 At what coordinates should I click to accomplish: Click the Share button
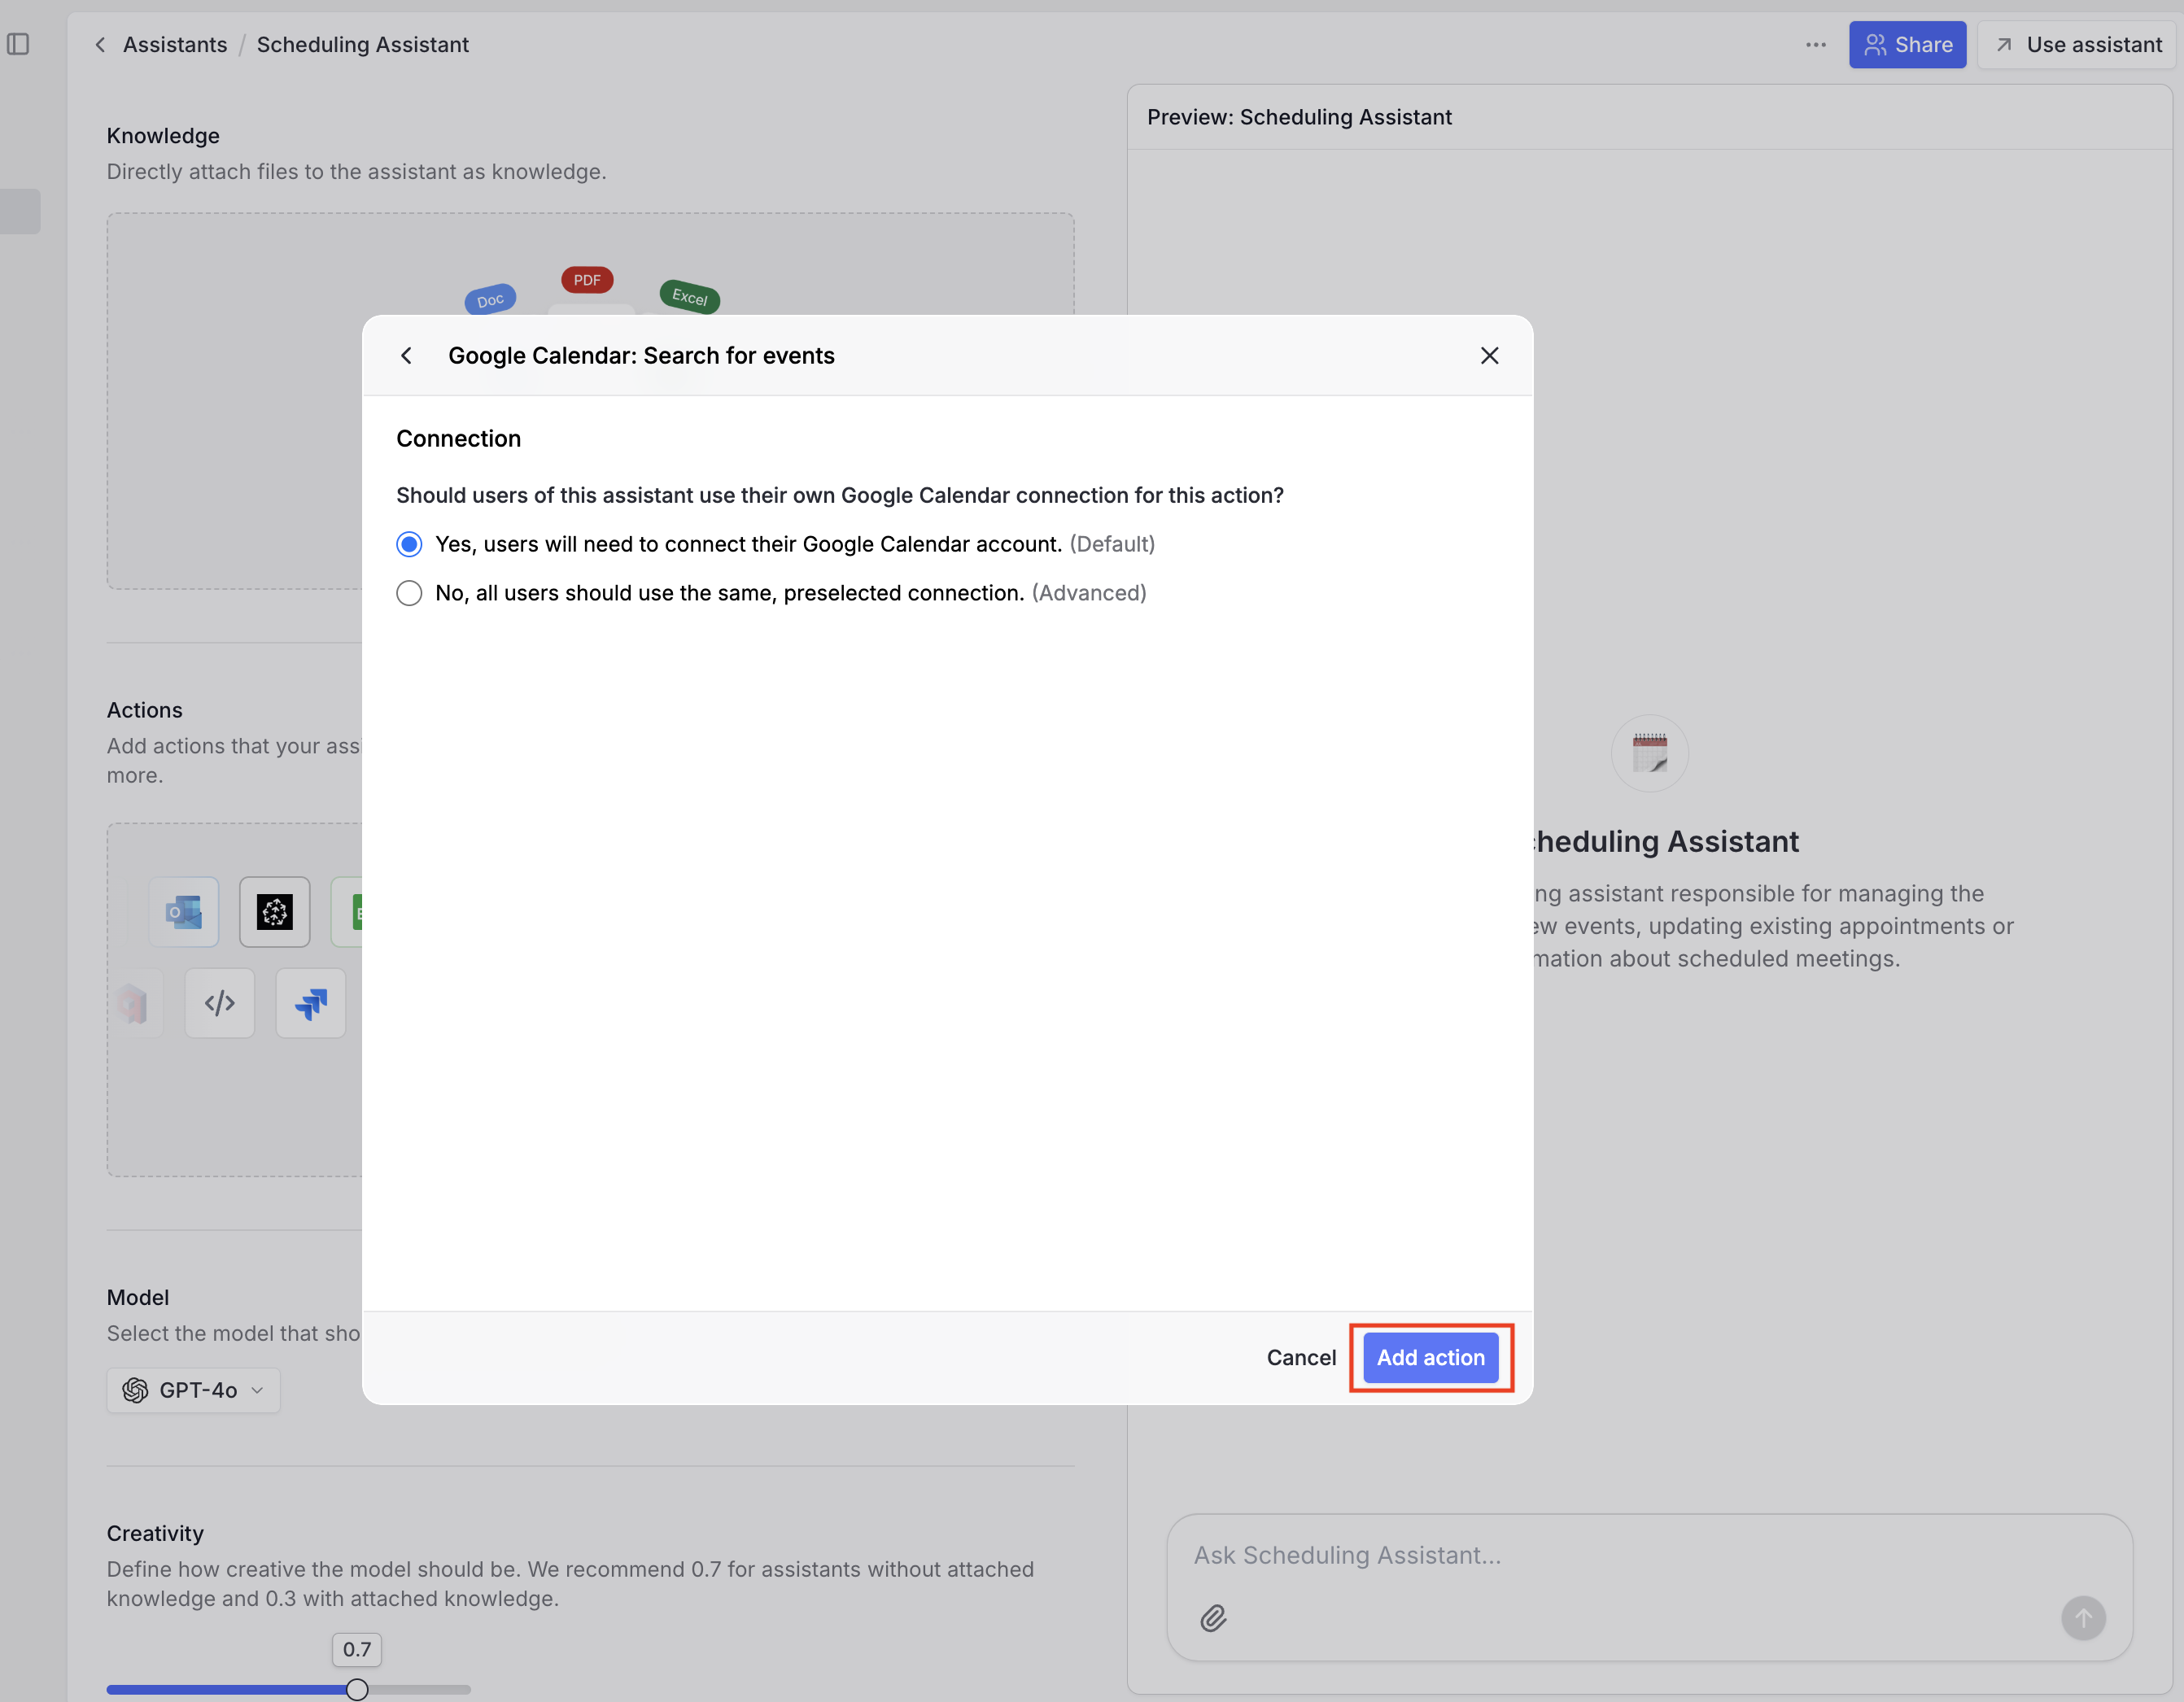(x=1907, y=45)
